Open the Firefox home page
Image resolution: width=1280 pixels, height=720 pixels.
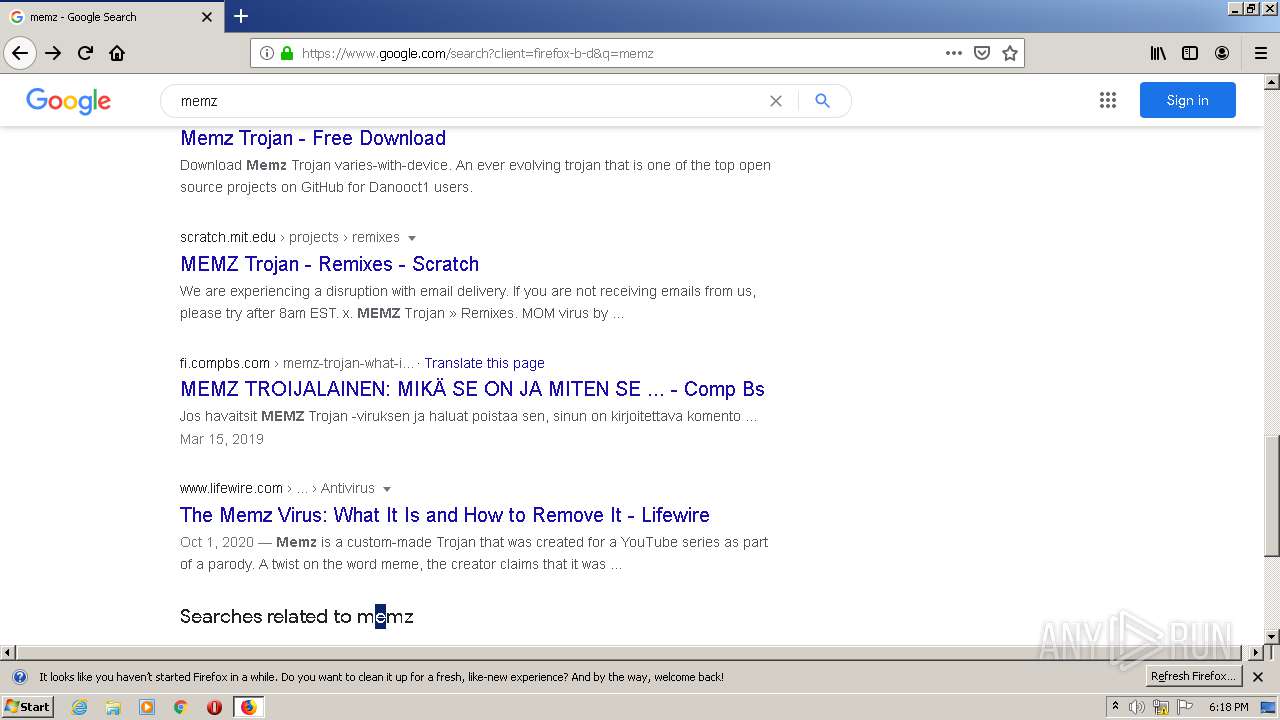pos(117,53)
